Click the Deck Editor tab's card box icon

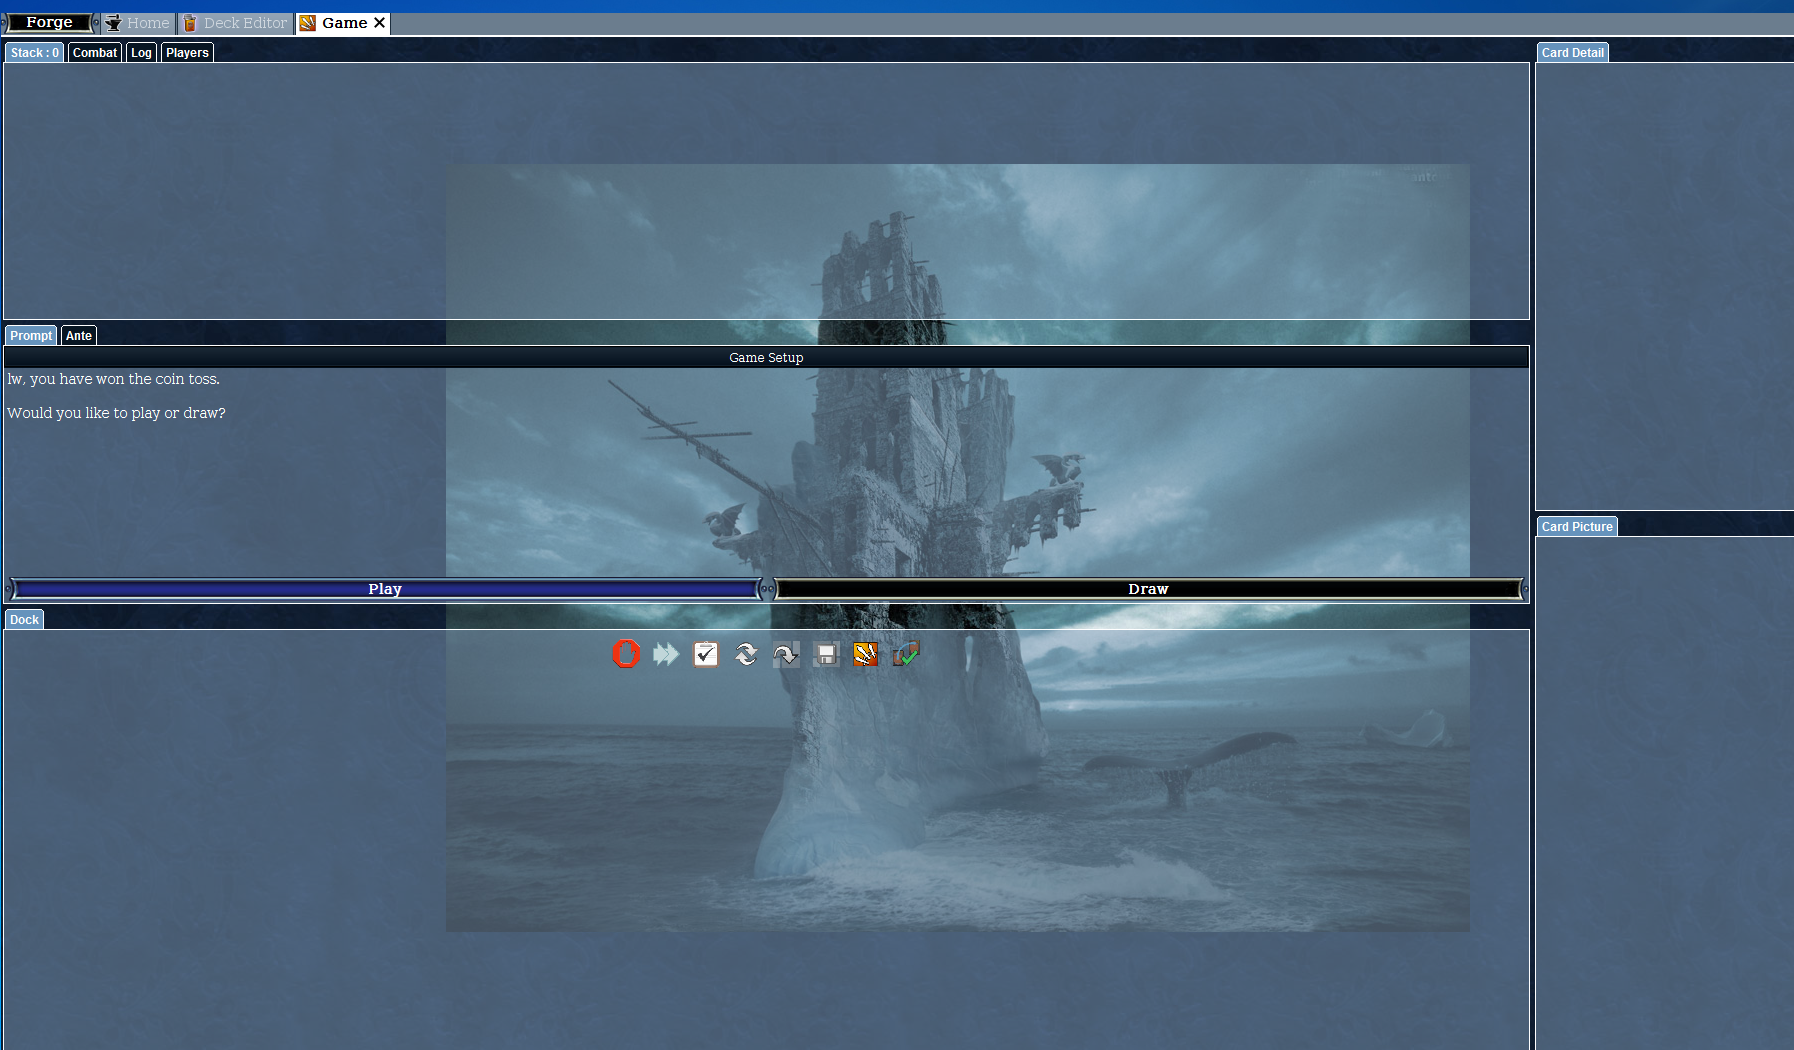pyautogui.click(x=190, y=23)
